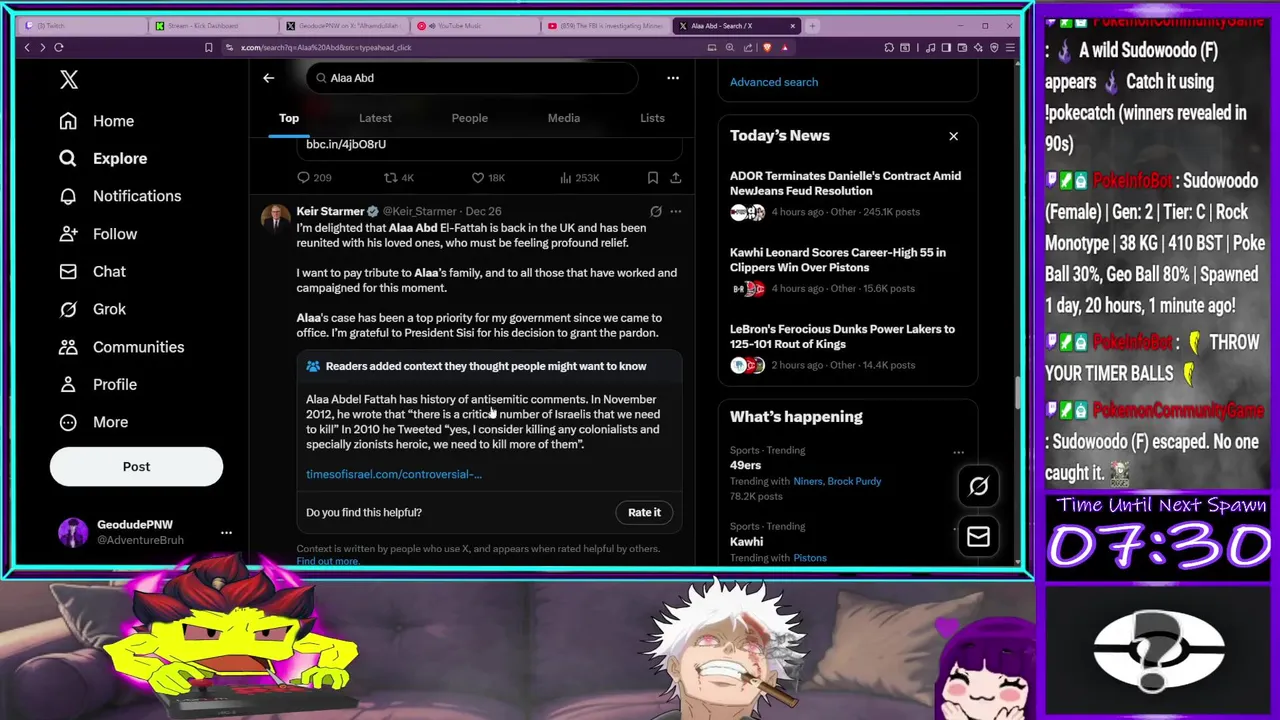Open GeodudePNW account options menu
This screenshot has height=720, width=1280.
tap(226, 532)
